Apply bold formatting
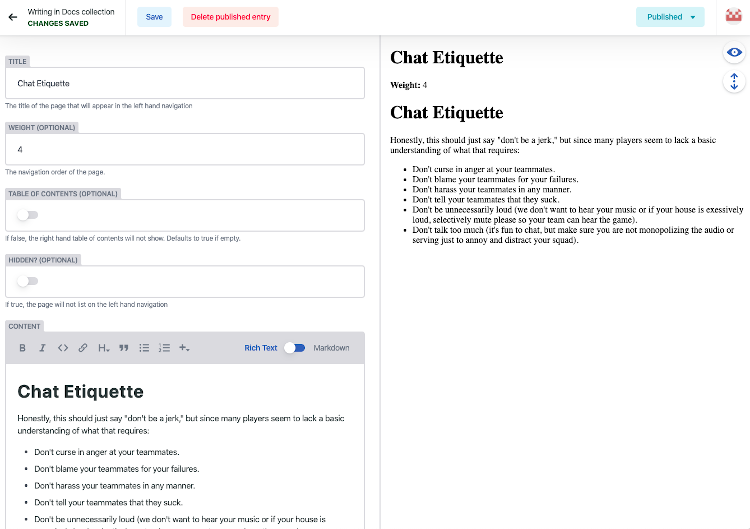 point(22,348)
